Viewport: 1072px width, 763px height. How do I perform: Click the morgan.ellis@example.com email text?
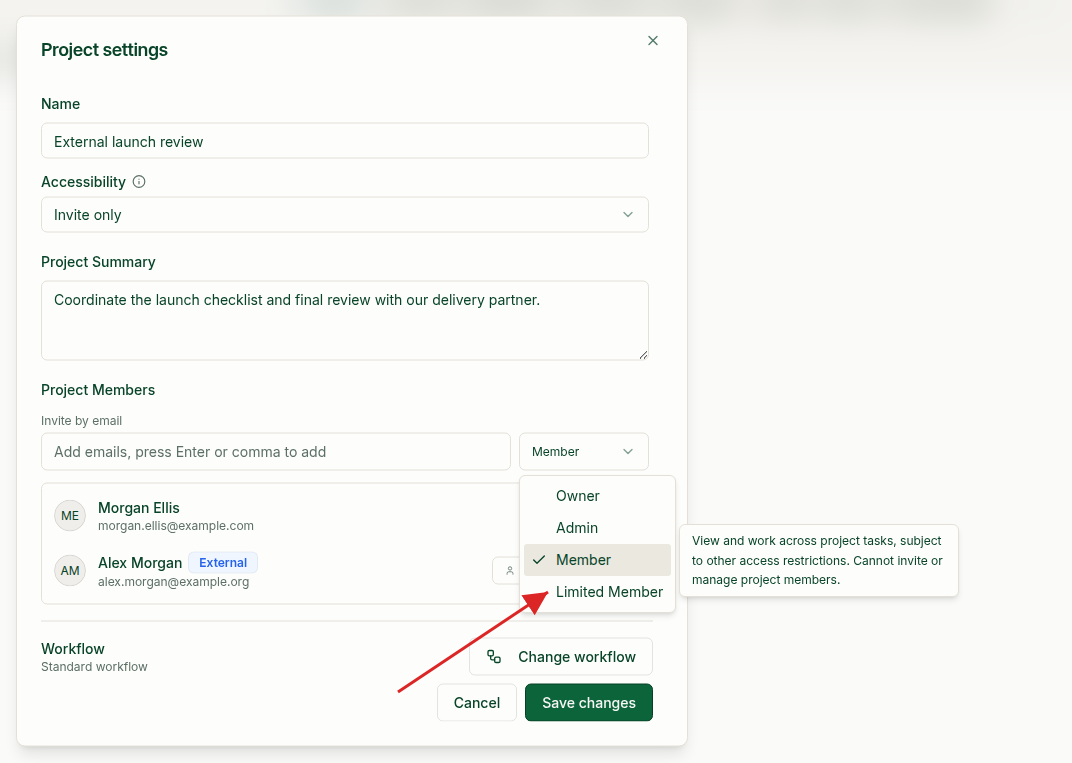click(176, 526)
